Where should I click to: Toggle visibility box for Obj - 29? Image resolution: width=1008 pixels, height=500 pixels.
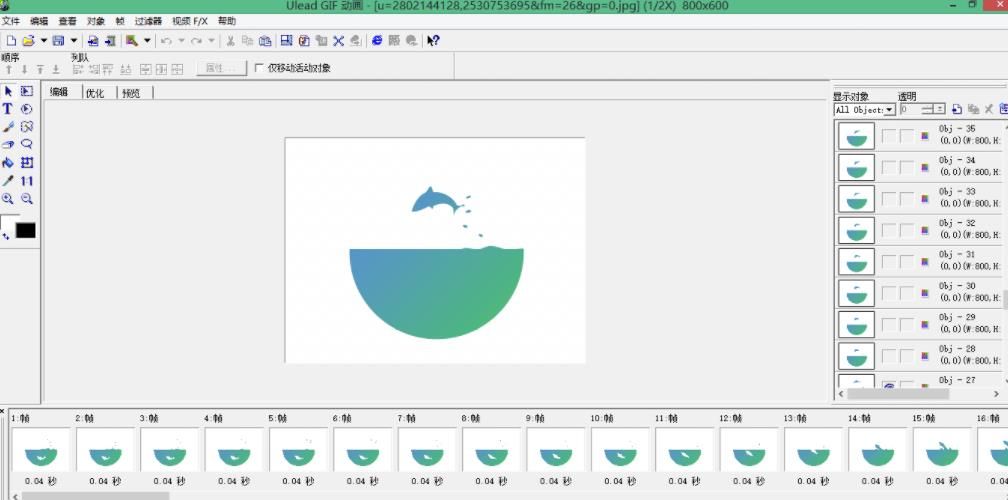tap(888, 325)
